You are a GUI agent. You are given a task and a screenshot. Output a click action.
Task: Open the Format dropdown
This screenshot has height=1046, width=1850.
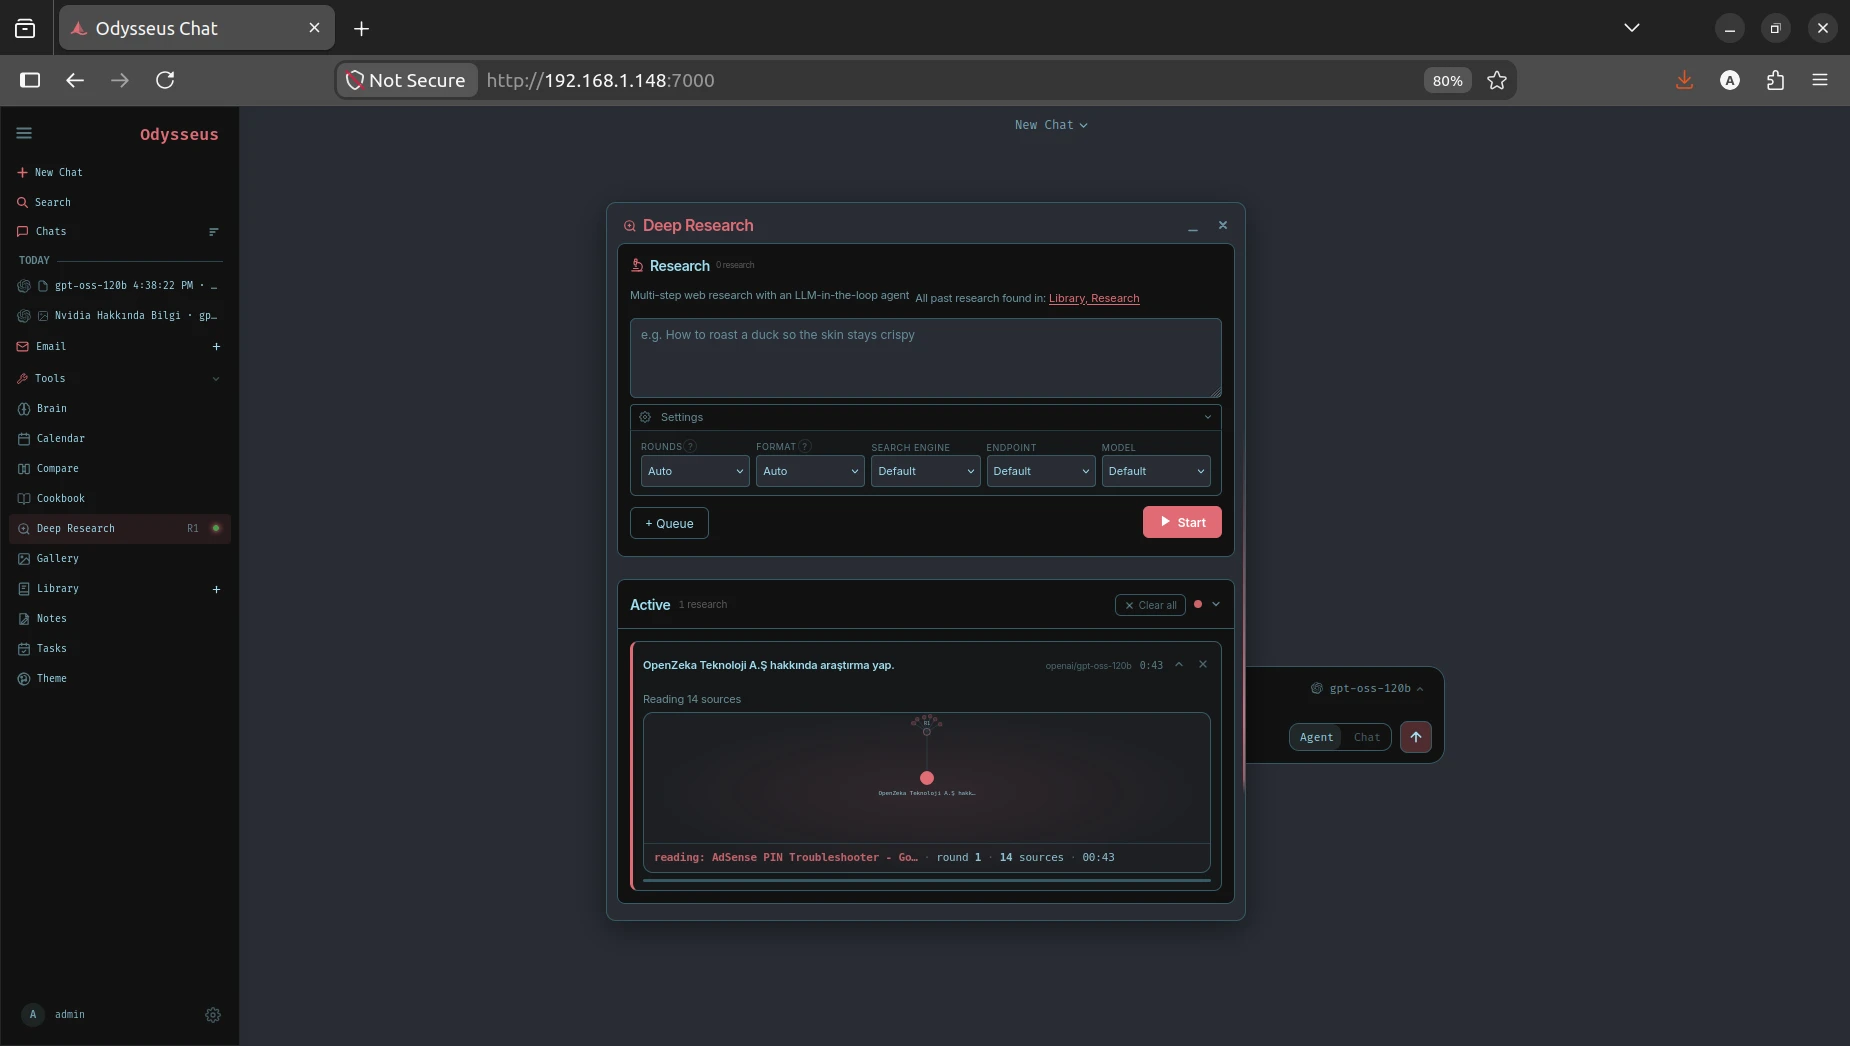coord(810,471)
